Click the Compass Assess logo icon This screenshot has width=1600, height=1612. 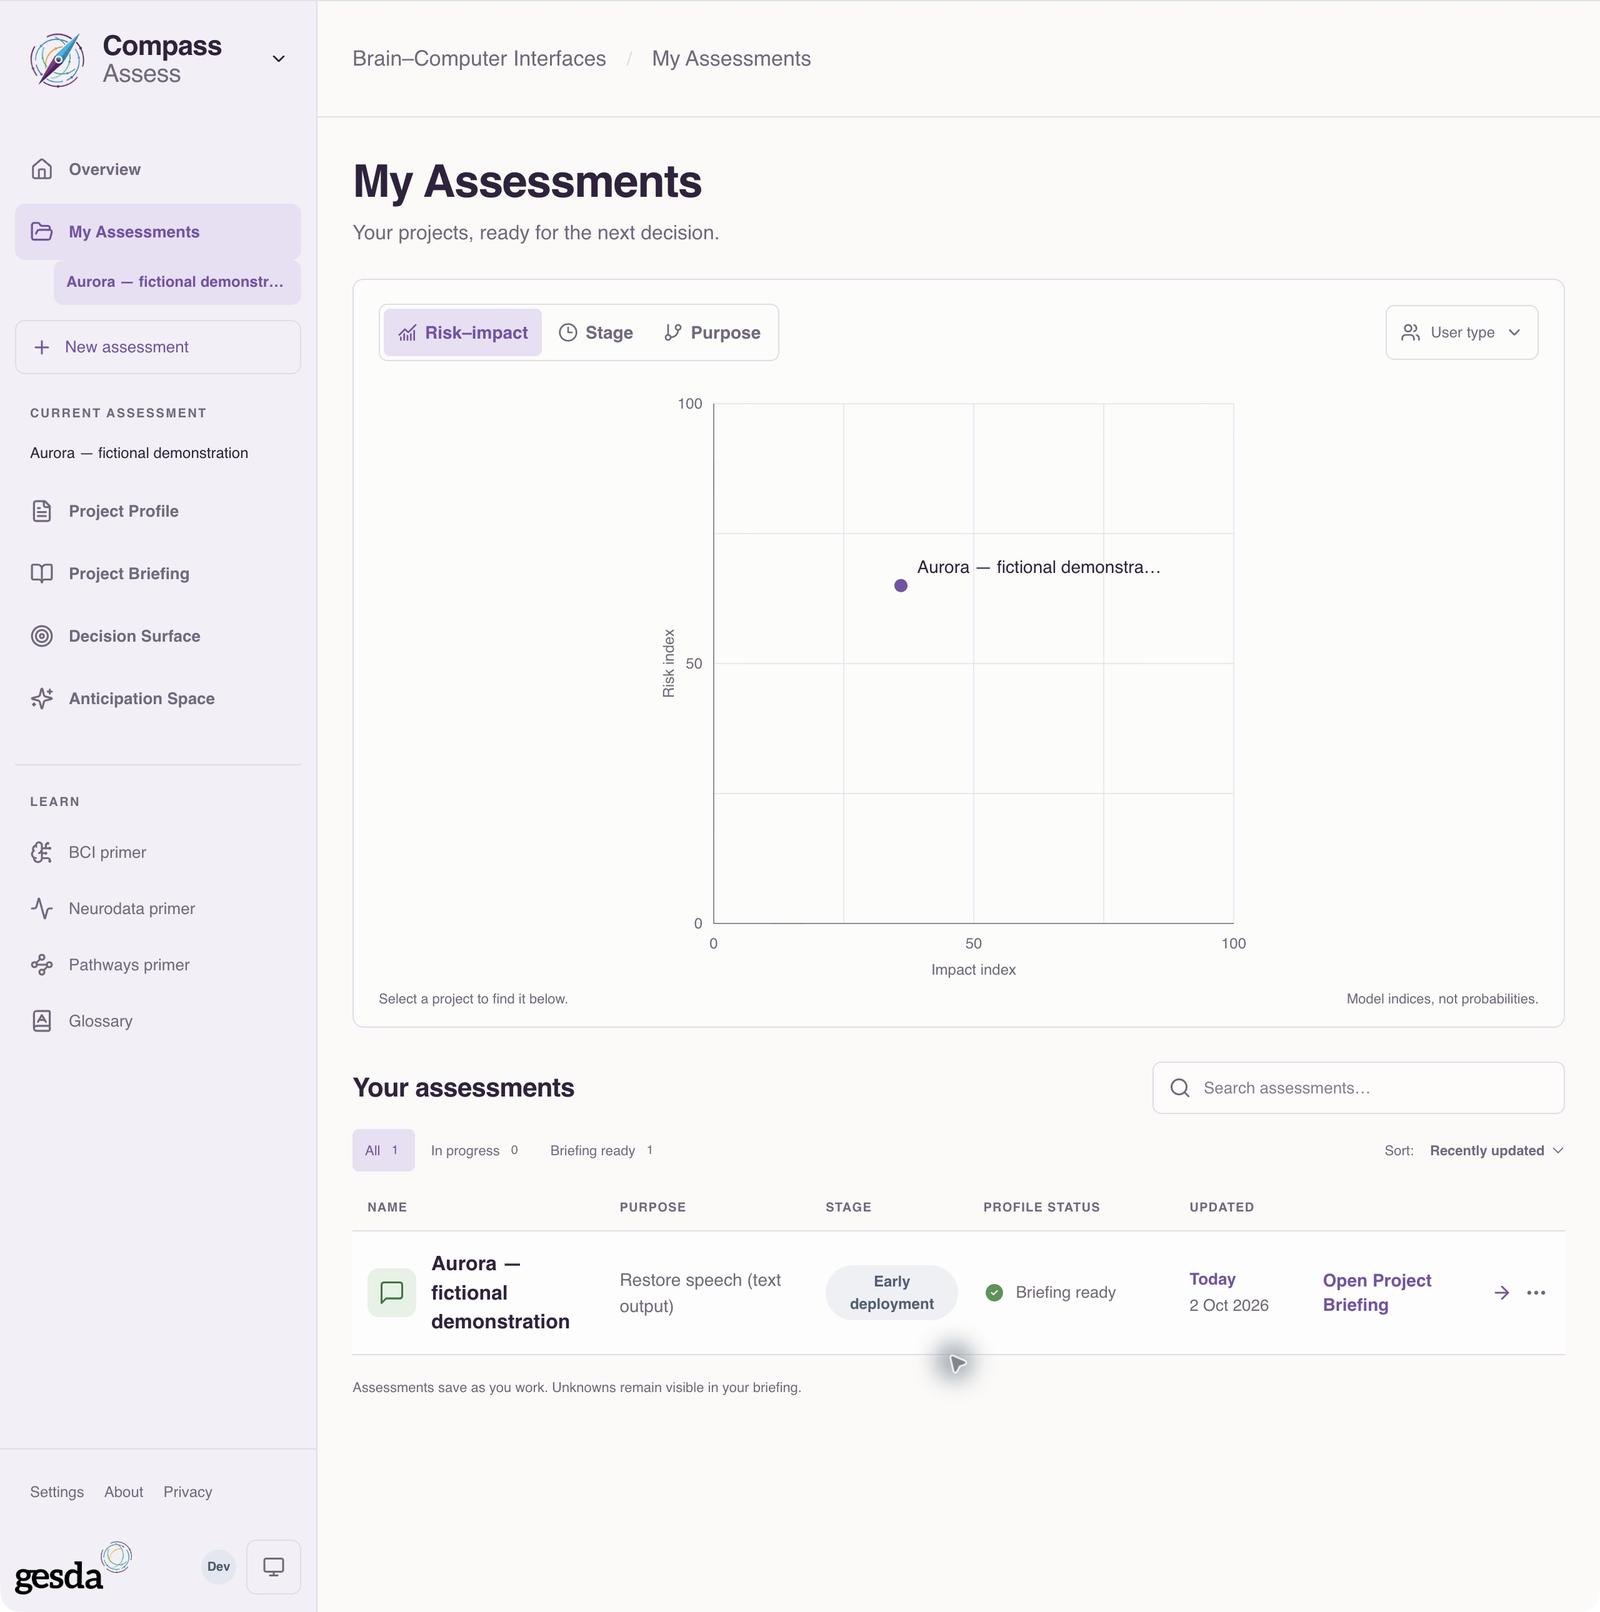(57, 59)
